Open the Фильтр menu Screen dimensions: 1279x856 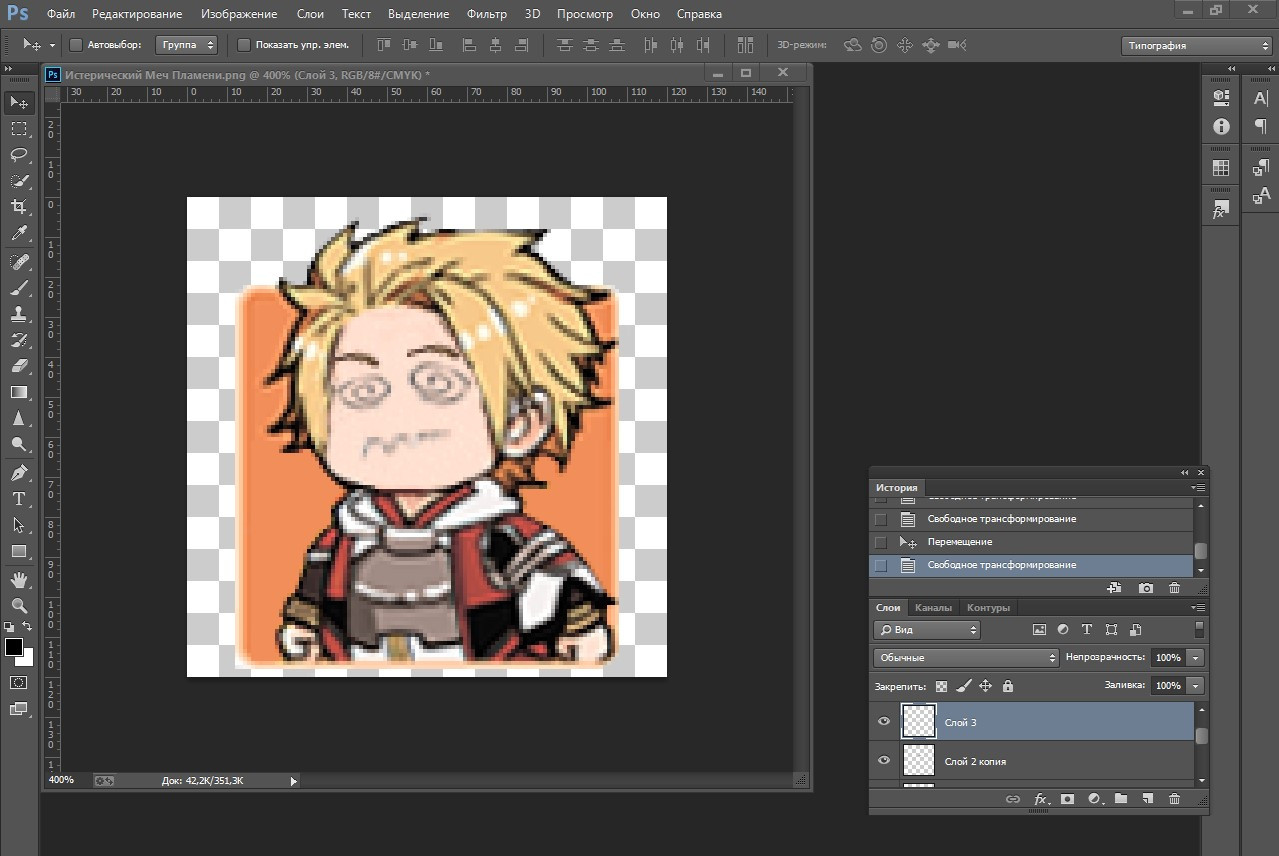click(487, 14)
